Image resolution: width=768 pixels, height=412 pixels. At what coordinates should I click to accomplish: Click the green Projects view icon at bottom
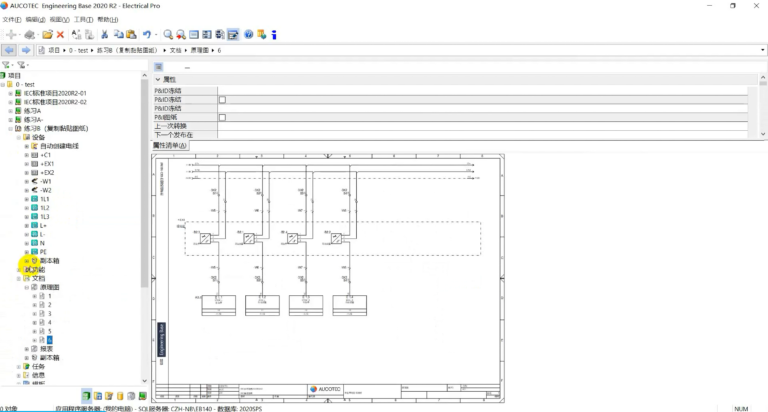tap(86, 396)
